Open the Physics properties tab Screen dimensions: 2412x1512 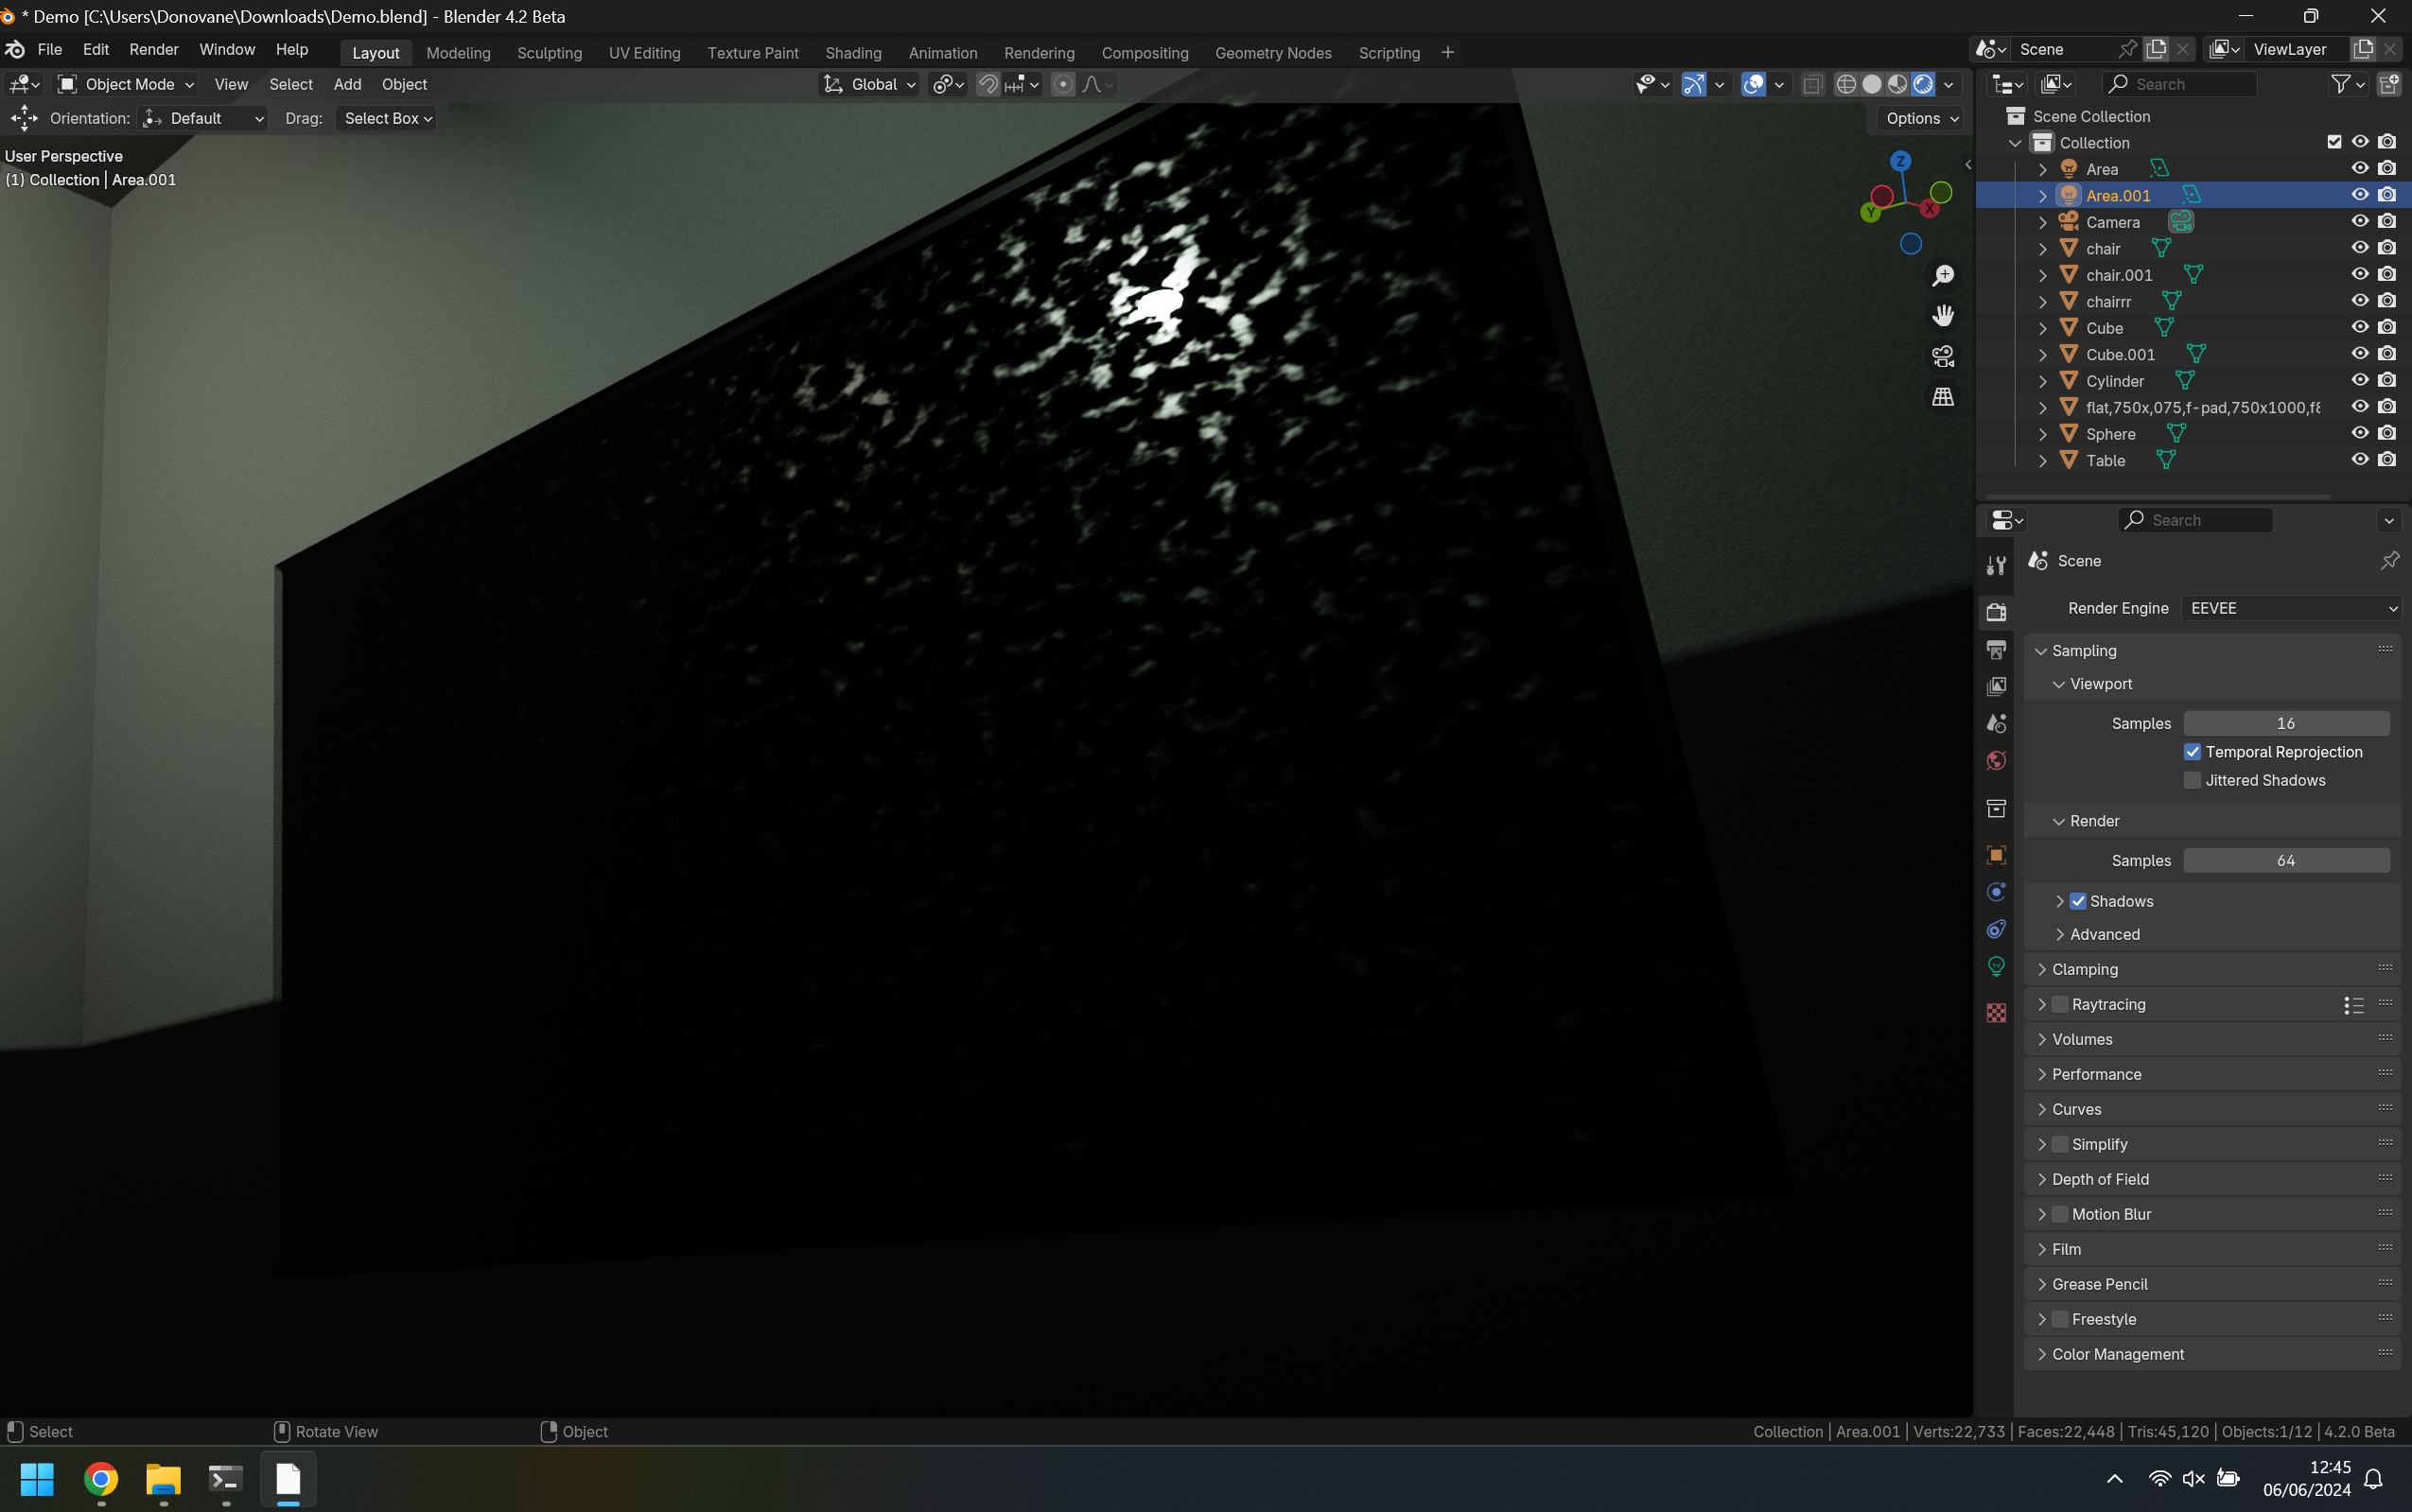coord(1996,892)
